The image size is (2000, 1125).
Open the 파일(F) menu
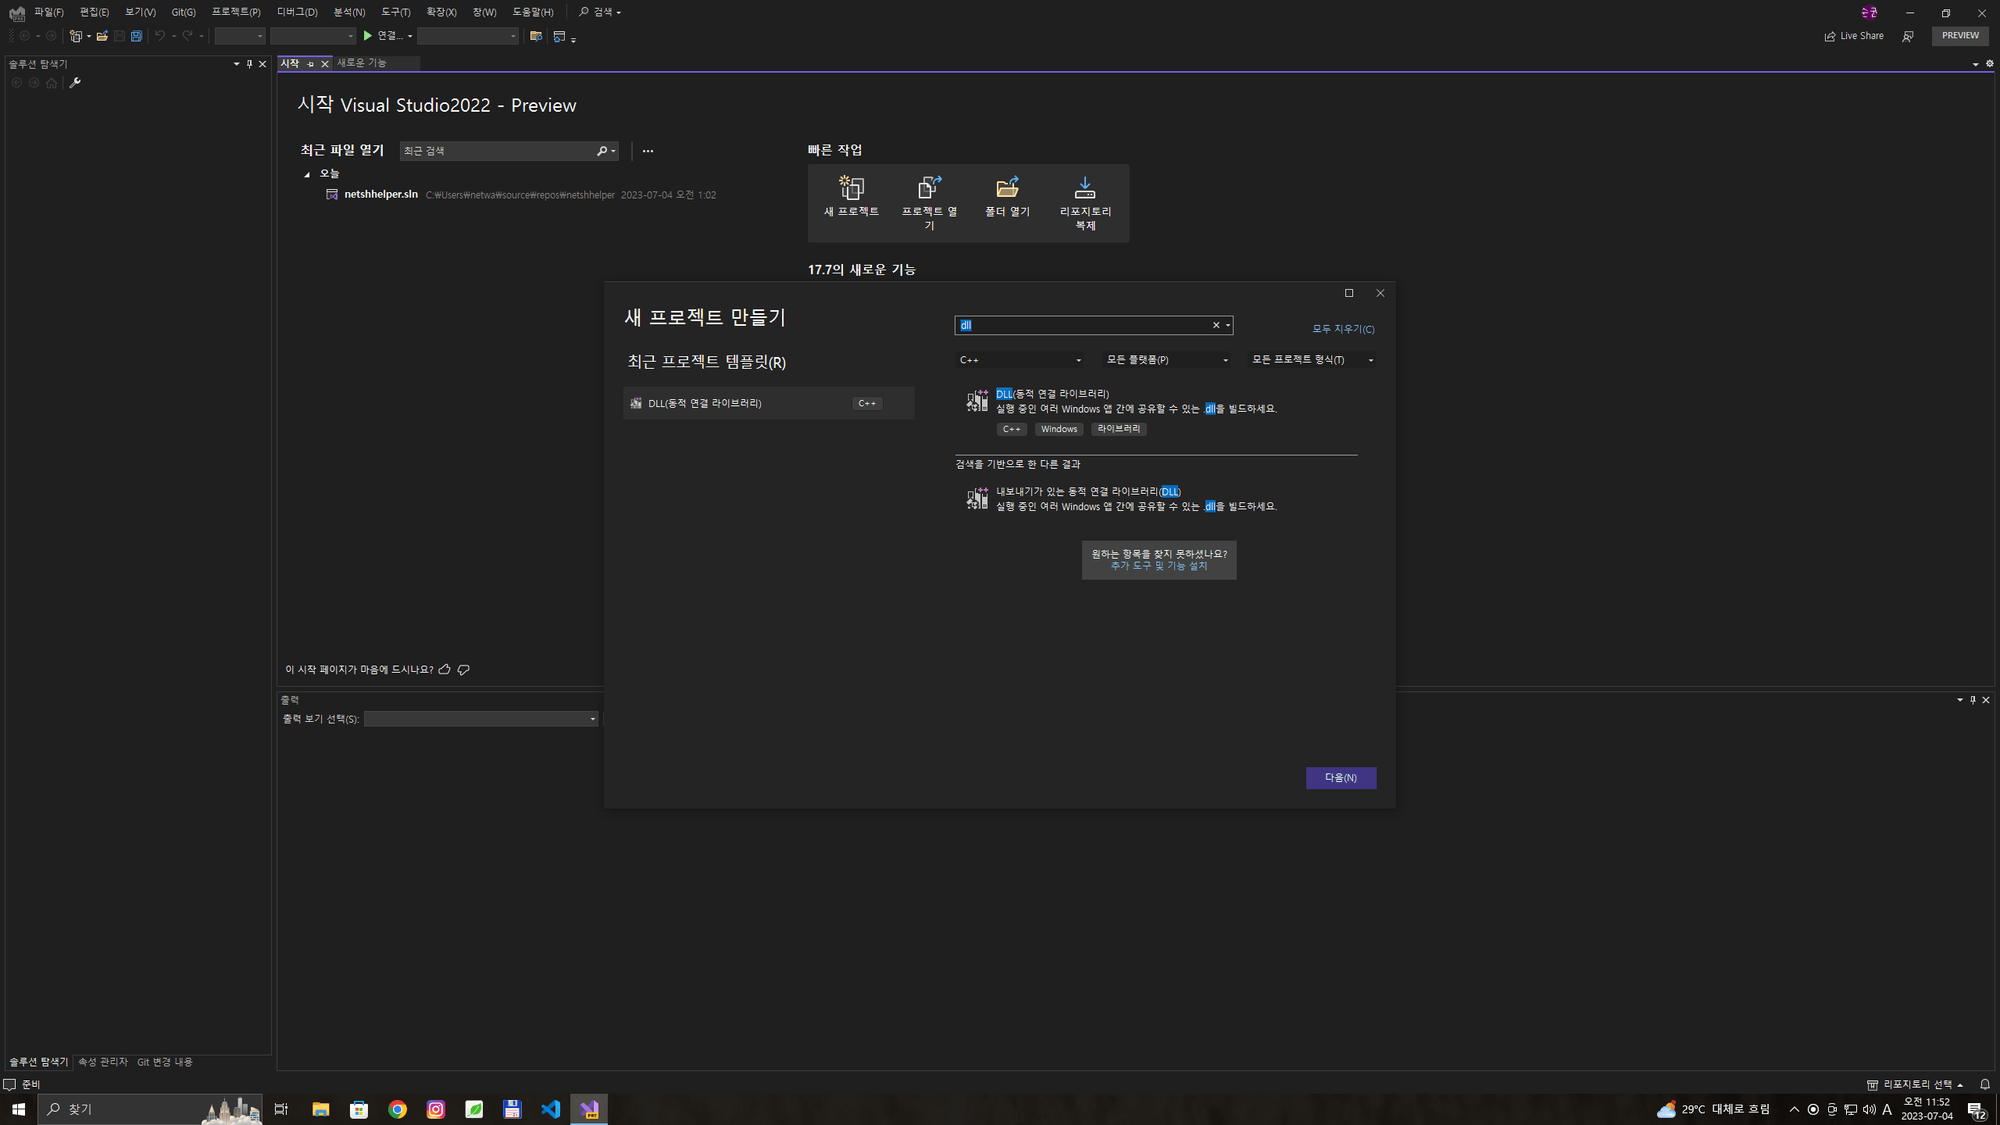pos(48,12)
